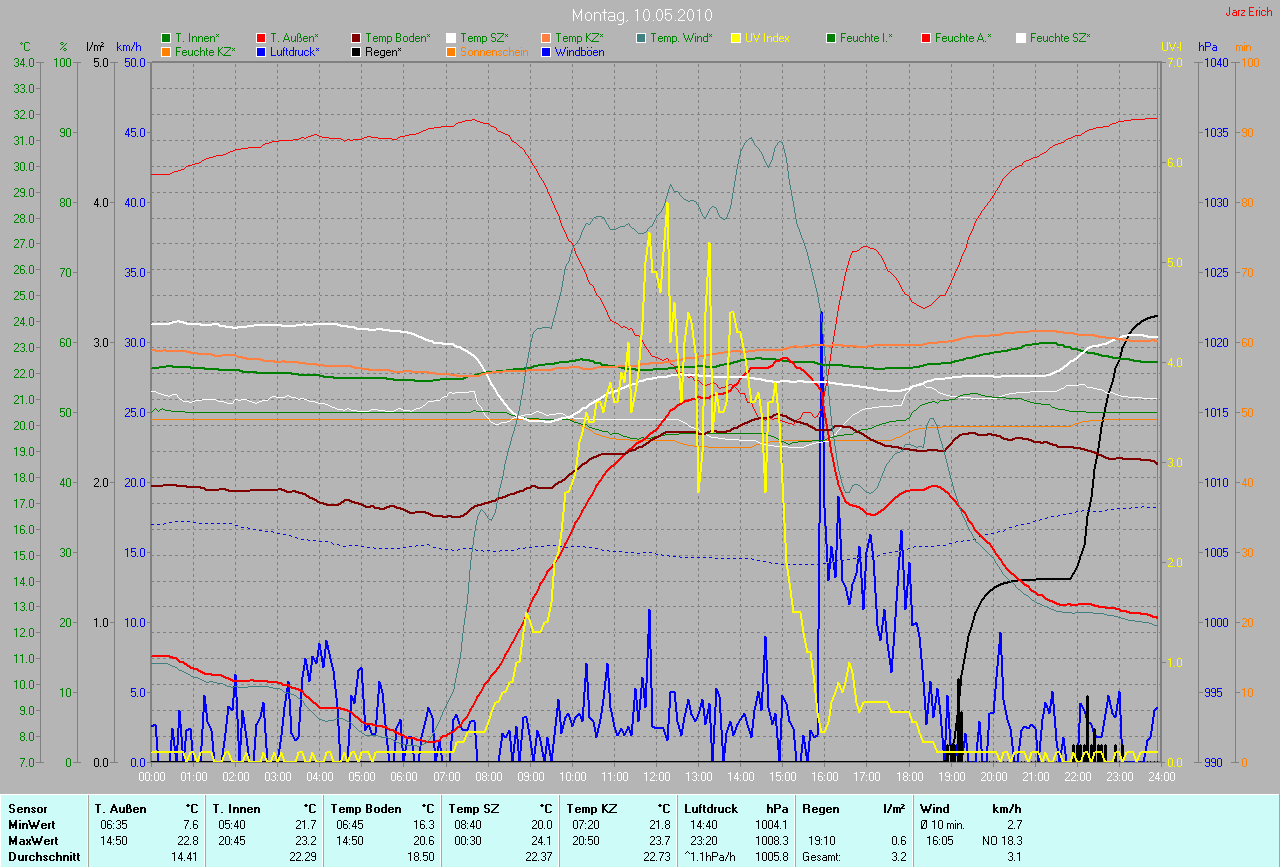Select the 'Windböen' legend label
The image size is (1280, 867).
580,51
